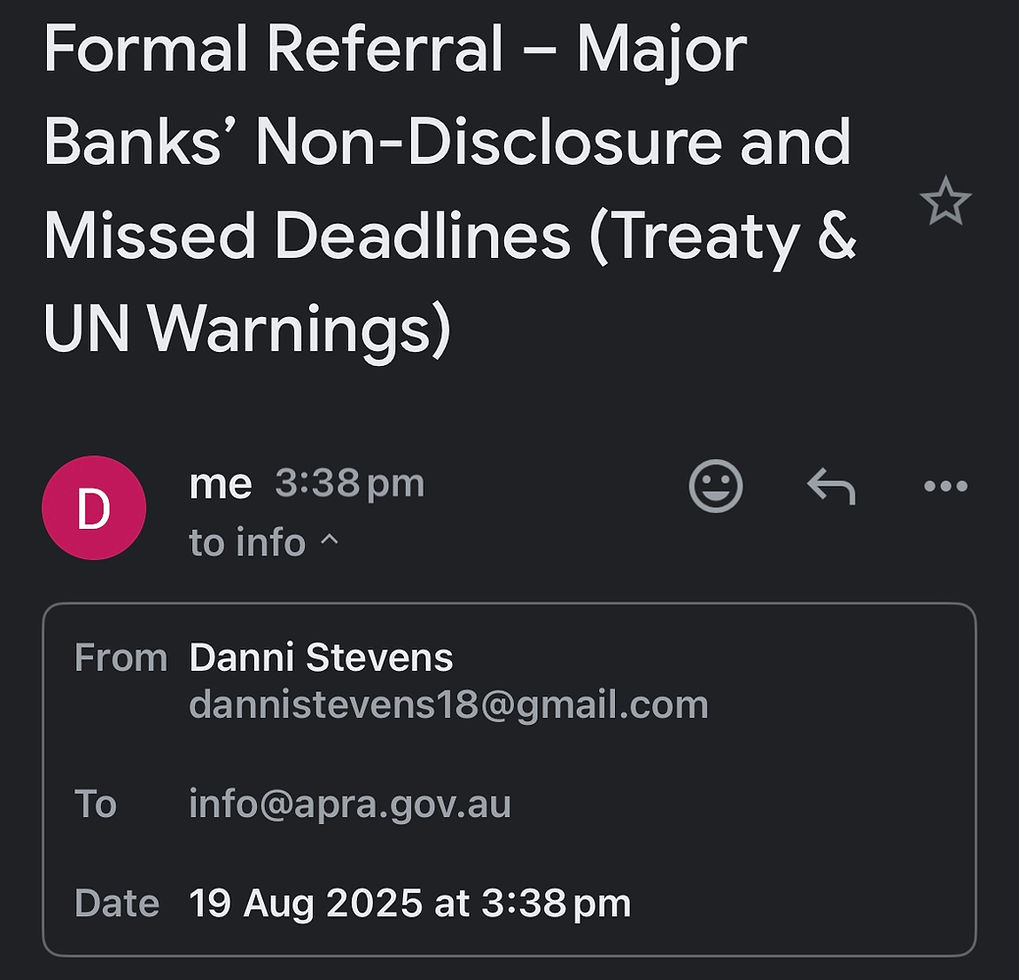Tap the "Missed Deadlines (Treaty &" subject line
The width and height of the screenshot is (1019, 980).
point(450,236)
